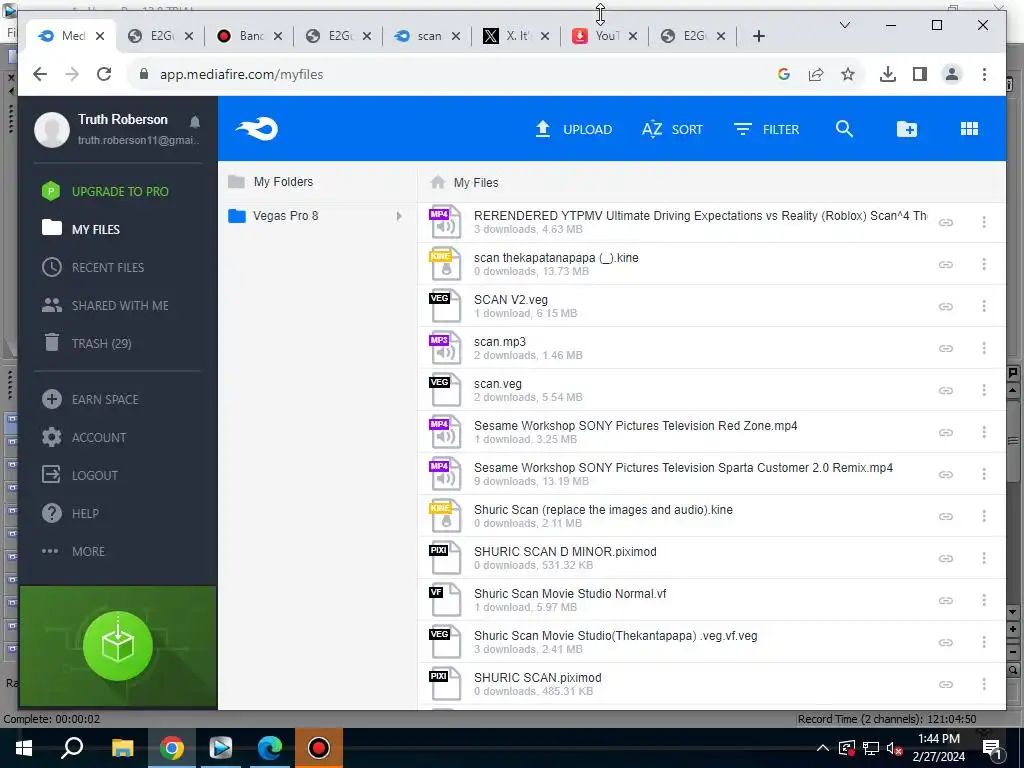Open more options for RERENDERED YTPMV file
Viewport: 1024px width, 768px height.
pos(984,222)
